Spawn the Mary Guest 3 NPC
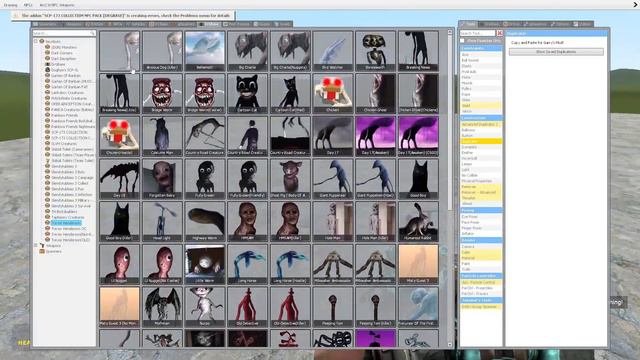This screenshot has height=360, width=640. (x=418, y=264)
